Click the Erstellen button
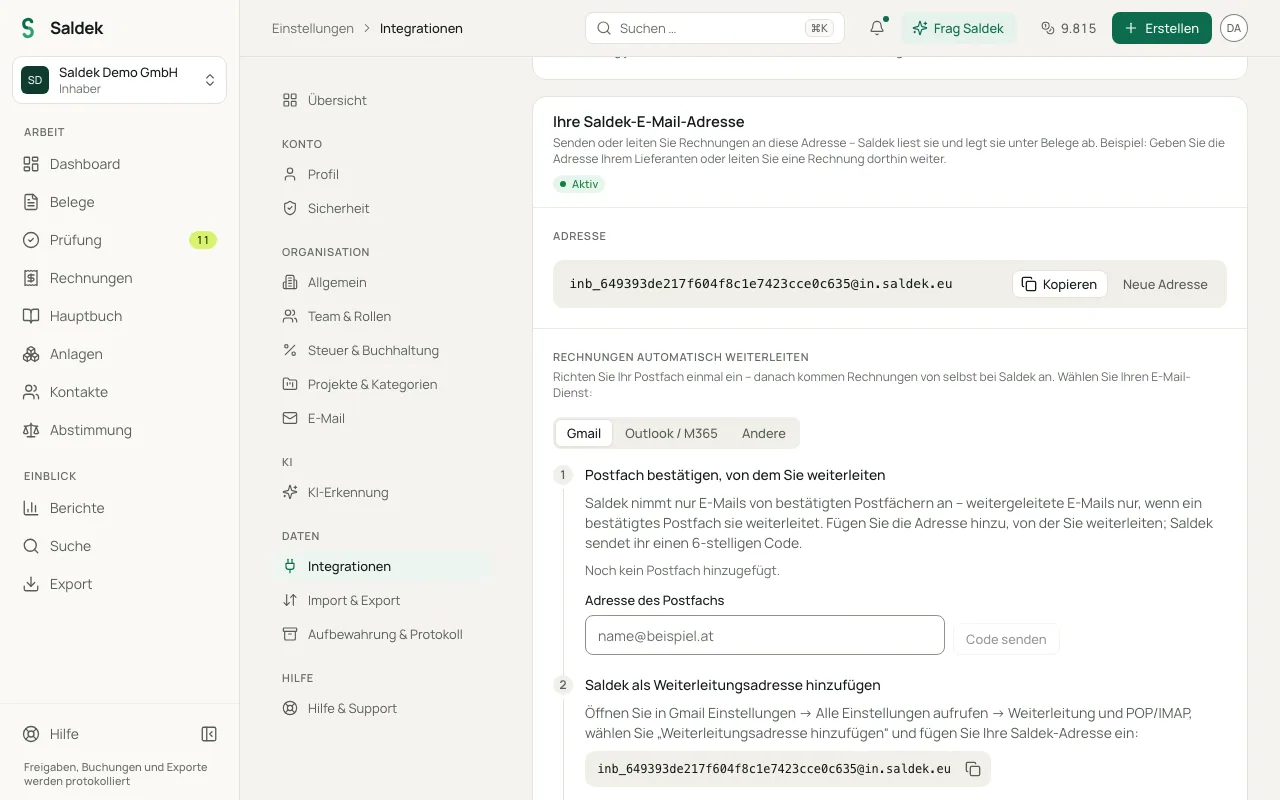The width and height of the screenshot is (1280, 800). (1162, 28)
